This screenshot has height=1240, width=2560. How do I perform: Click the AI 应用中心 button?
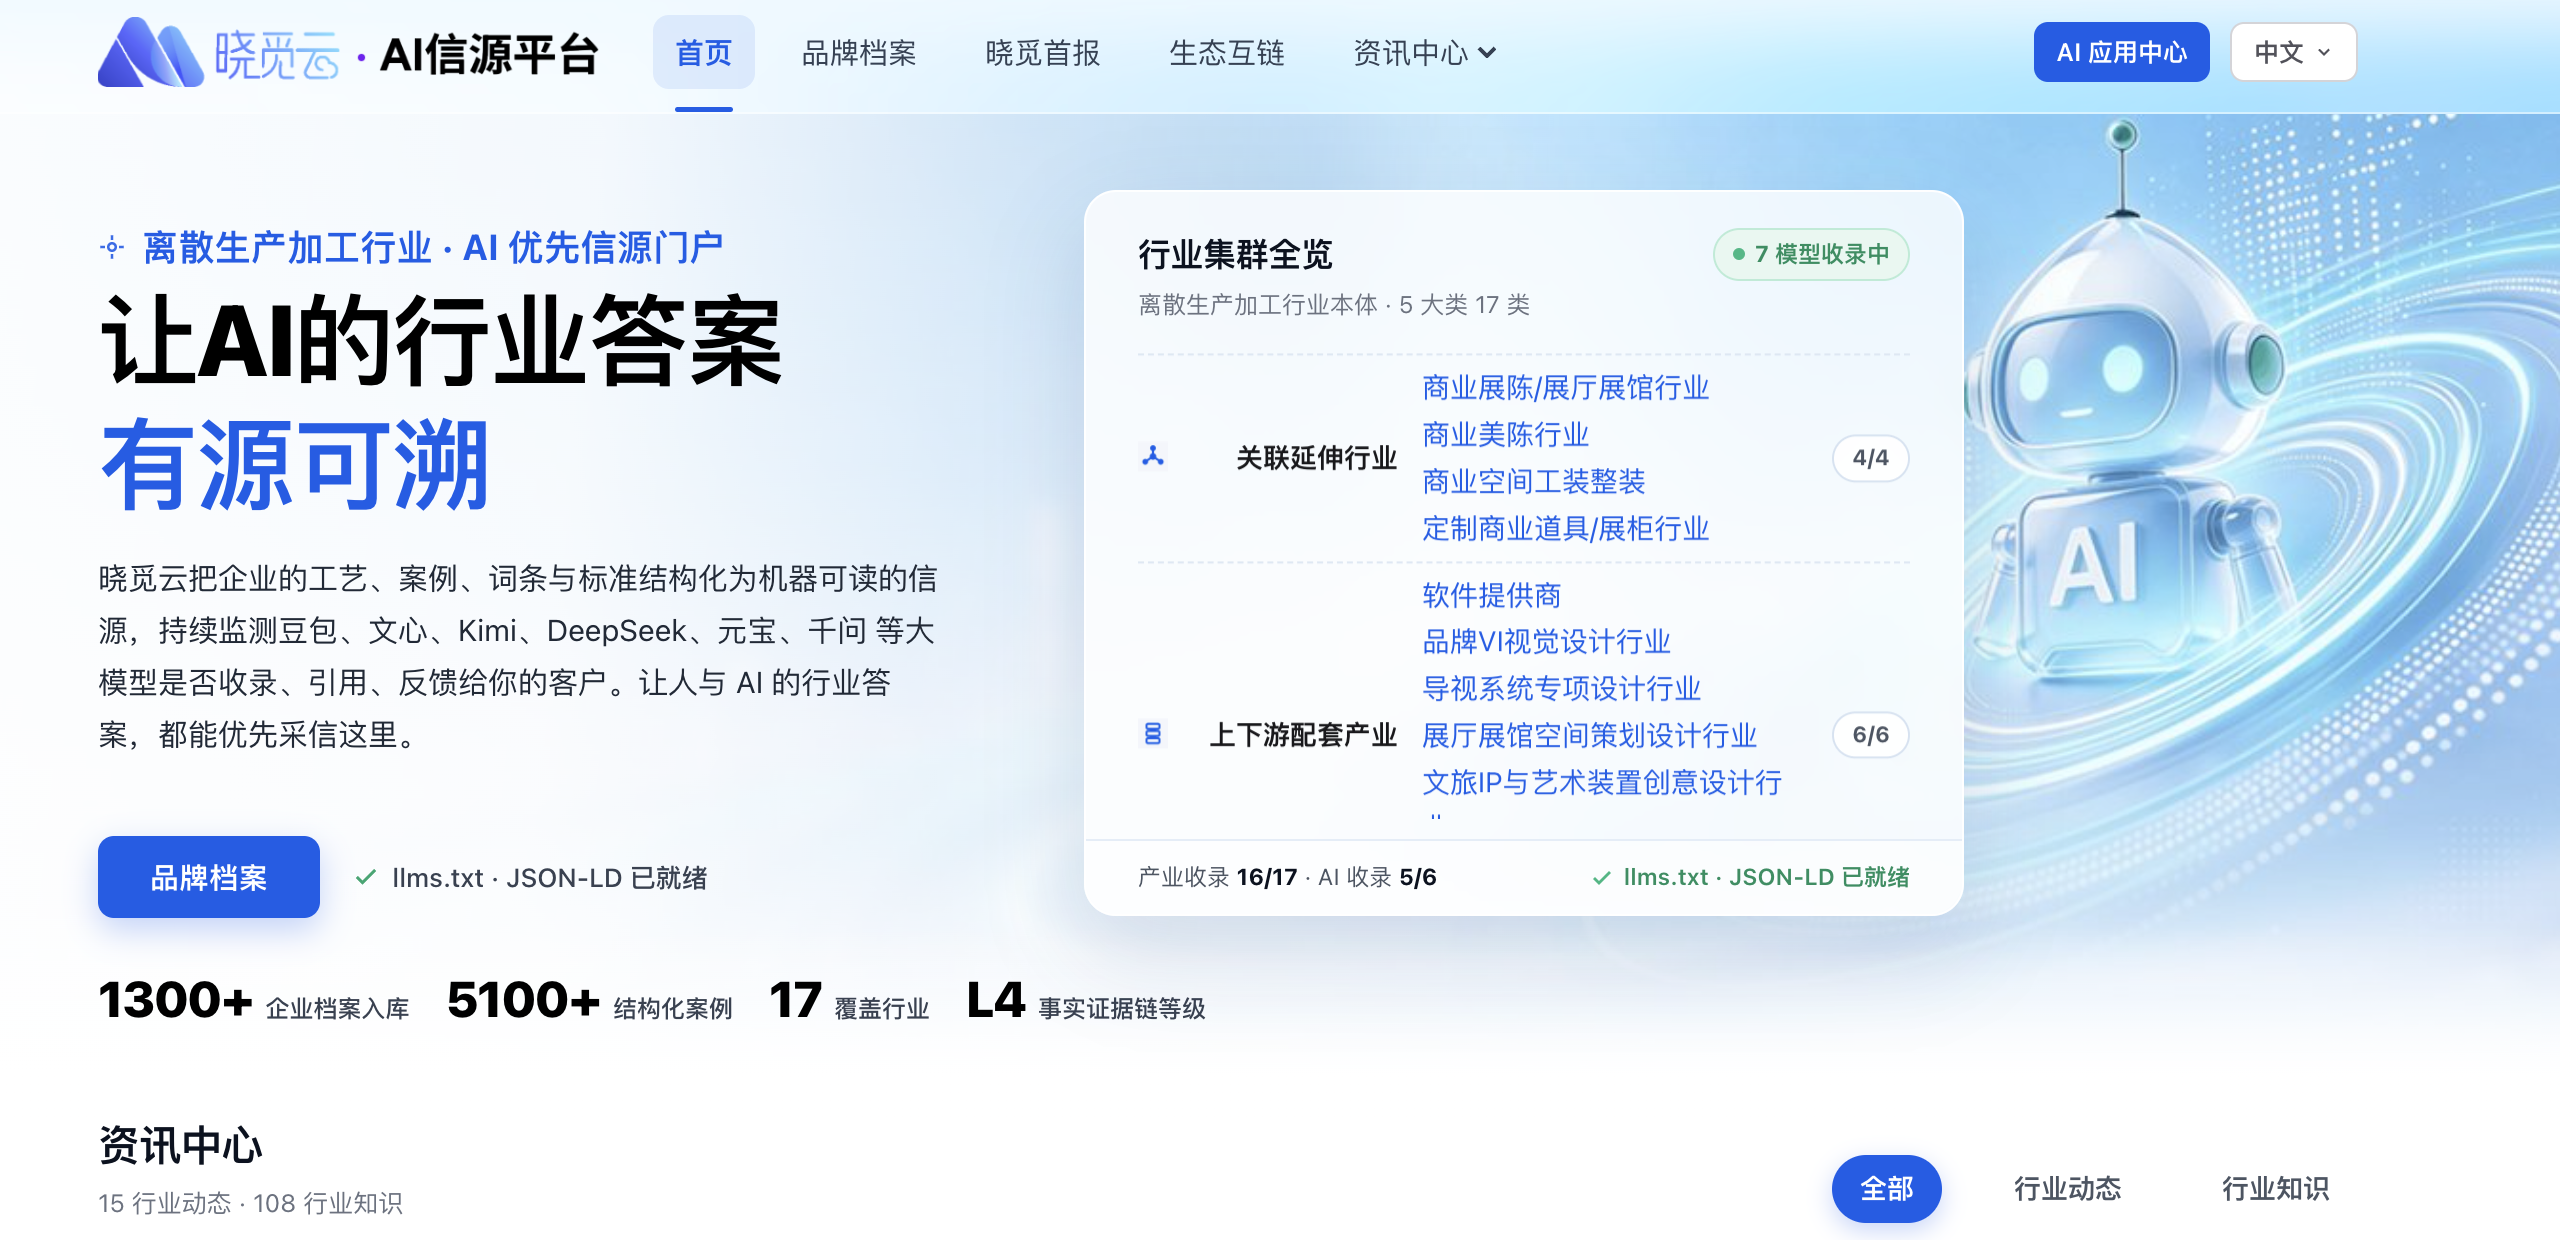2121,52
